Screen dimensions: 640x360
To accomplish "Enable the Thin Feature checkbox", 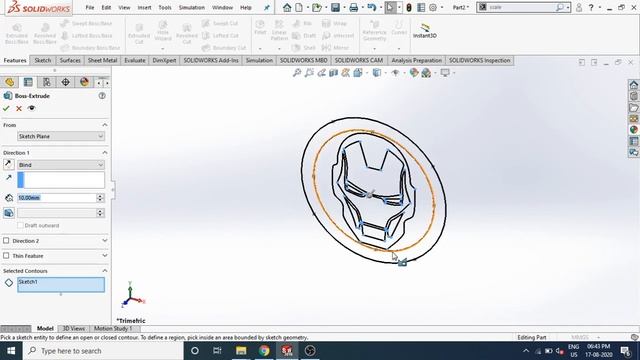I will coord(6,256).
